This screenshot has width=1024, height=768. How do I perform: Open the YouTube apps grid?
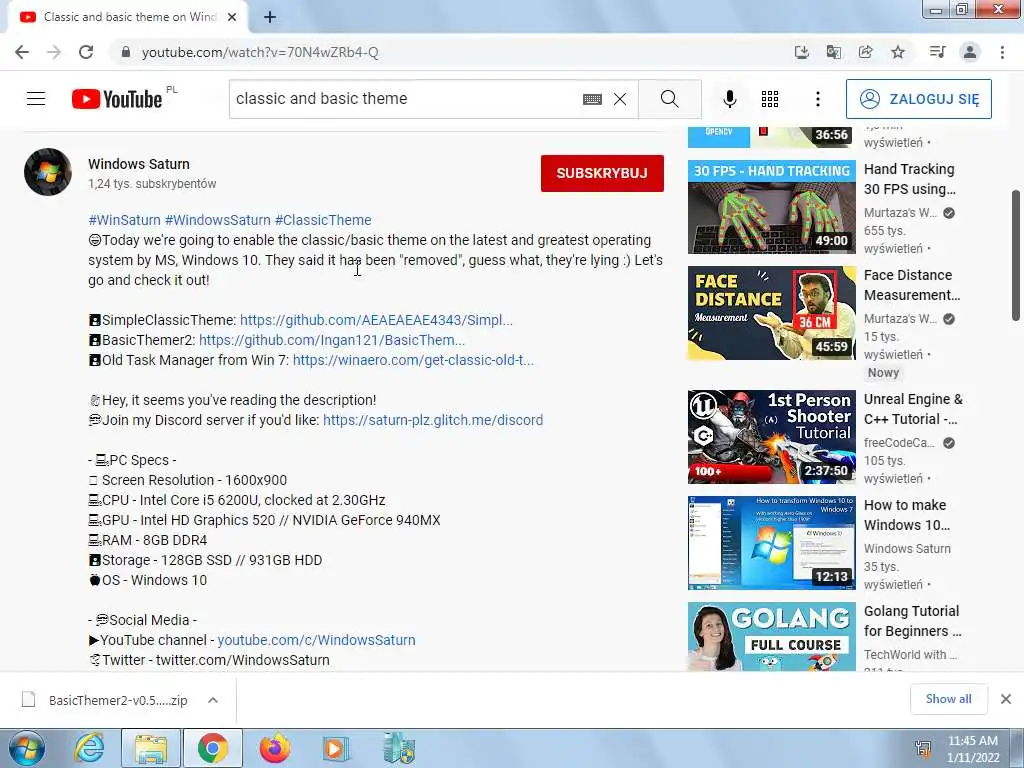[x=770, y=99]
